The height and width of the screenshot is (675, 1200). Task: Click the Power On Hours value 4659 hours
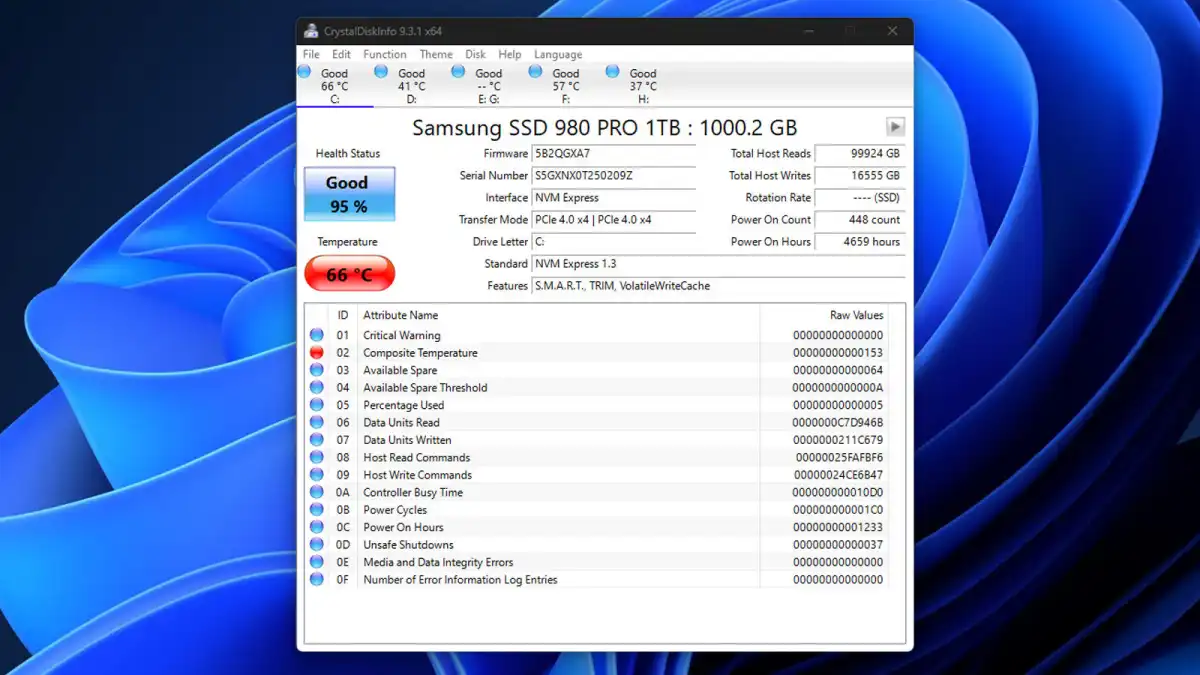[x=860, y=242]
